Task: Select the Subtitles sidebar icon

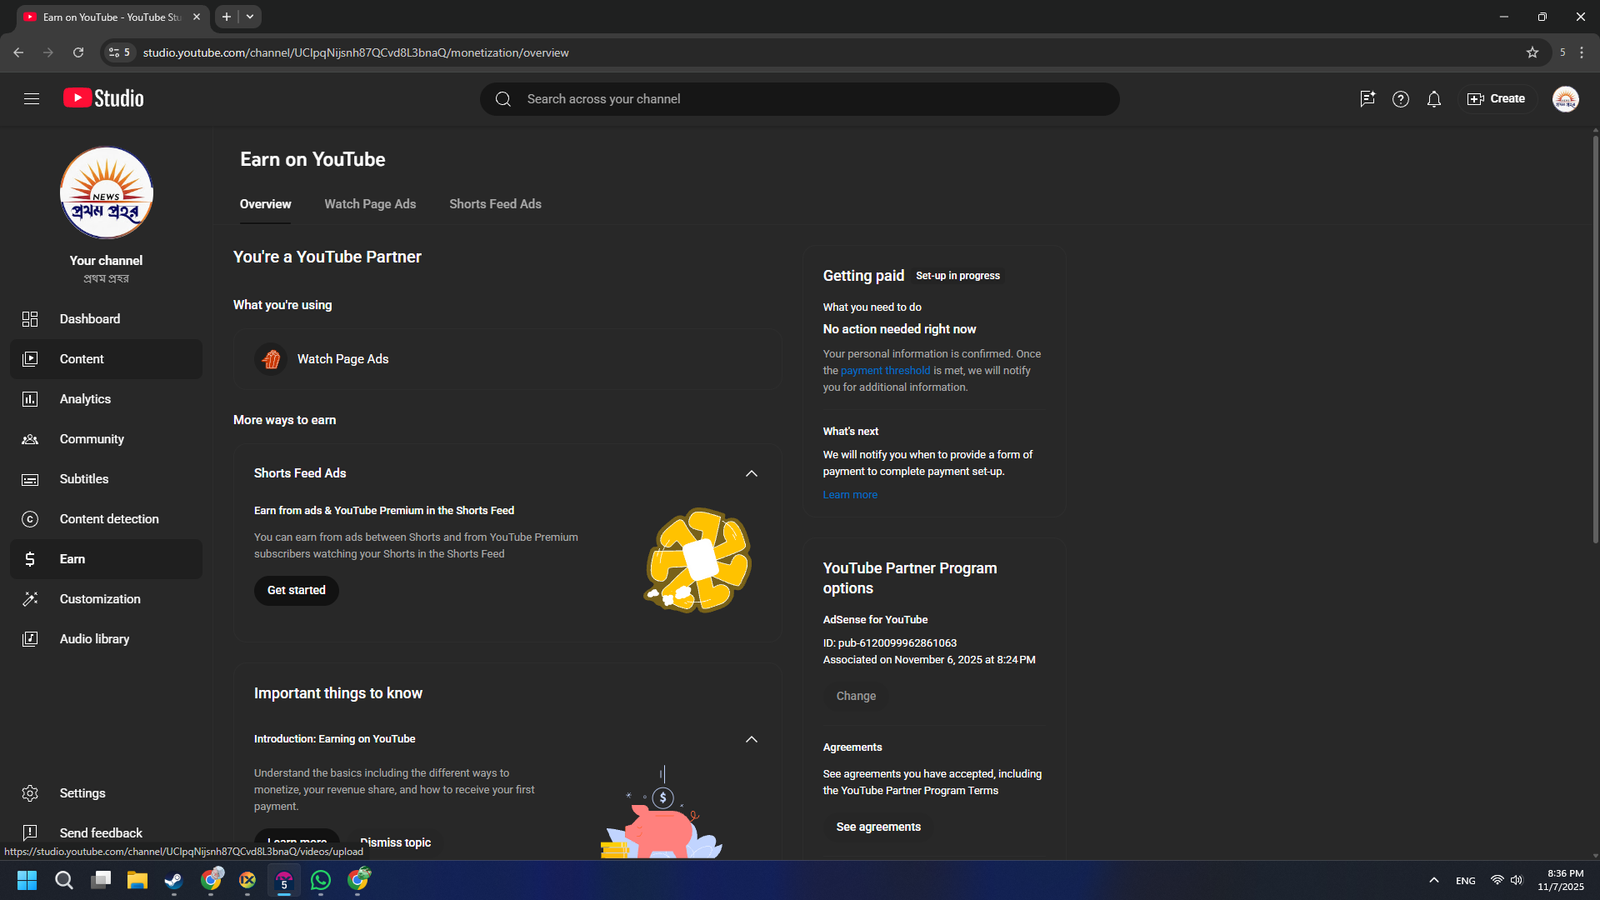Action: click(x=30, y=479)
